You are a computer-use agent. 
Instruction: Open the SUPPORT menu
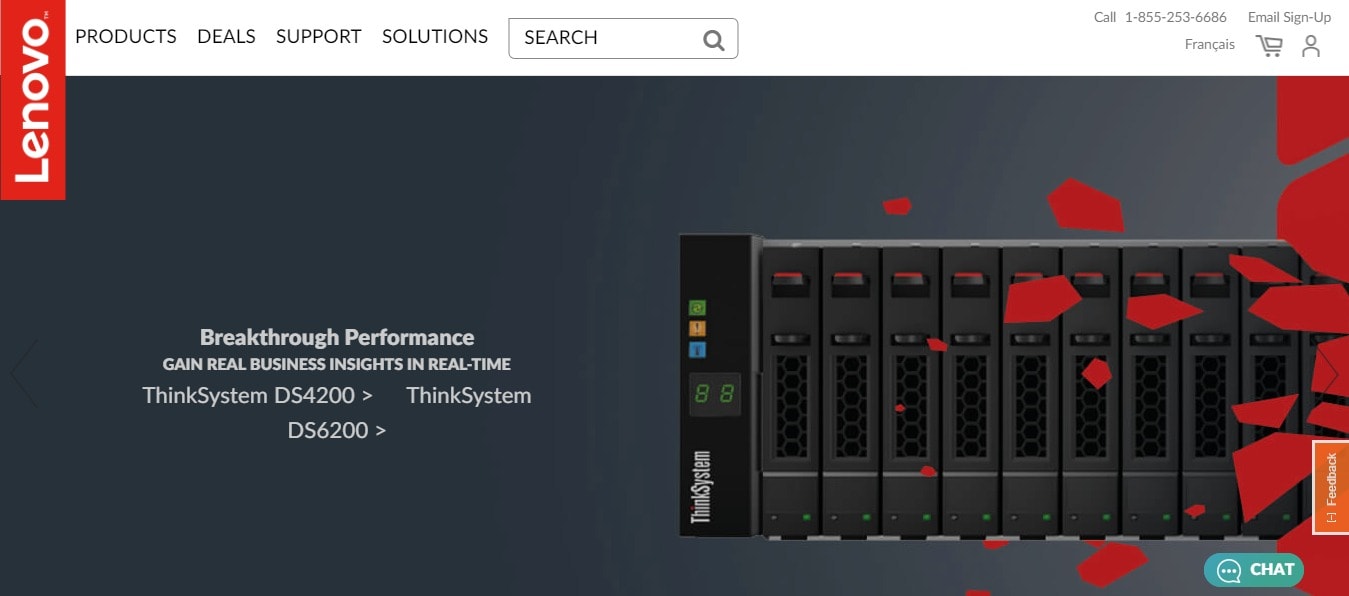tap(318, 37)
